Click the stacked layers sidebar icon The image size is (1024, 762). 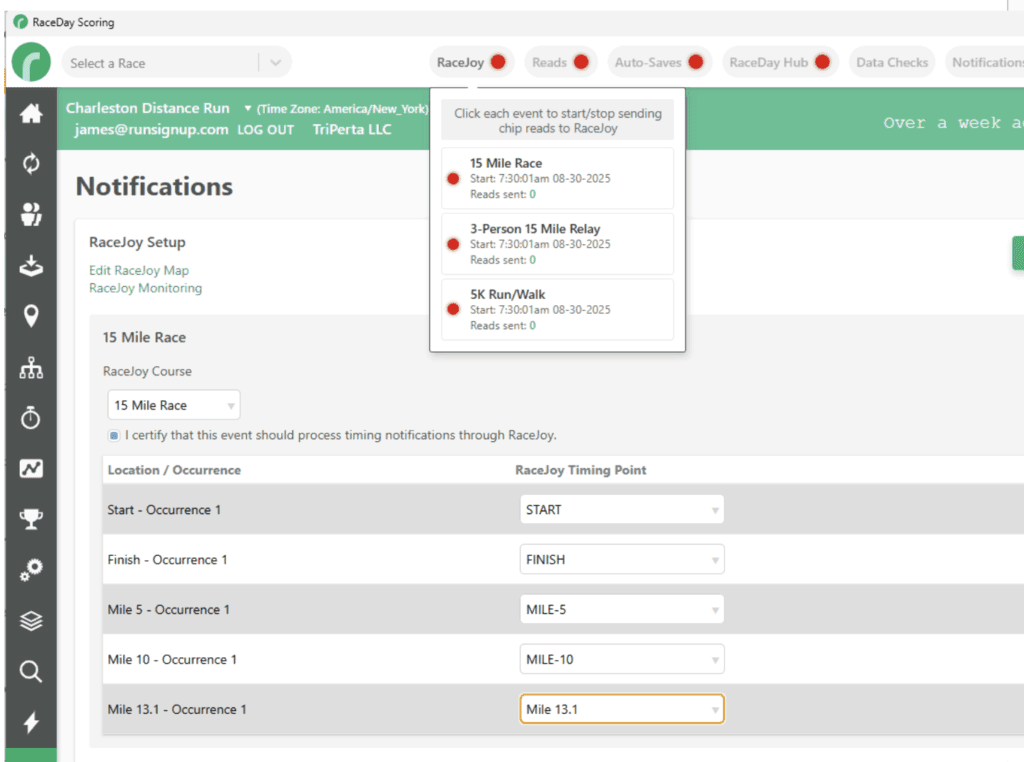pyautogui.click(x=31, y=620)
